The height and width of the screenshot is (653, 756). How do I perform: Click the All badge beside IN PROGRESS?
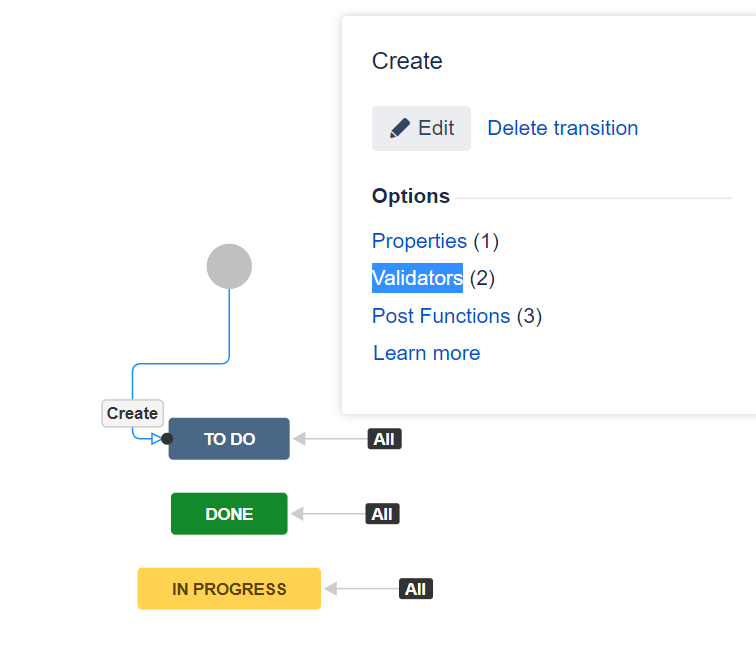(416, 589)
